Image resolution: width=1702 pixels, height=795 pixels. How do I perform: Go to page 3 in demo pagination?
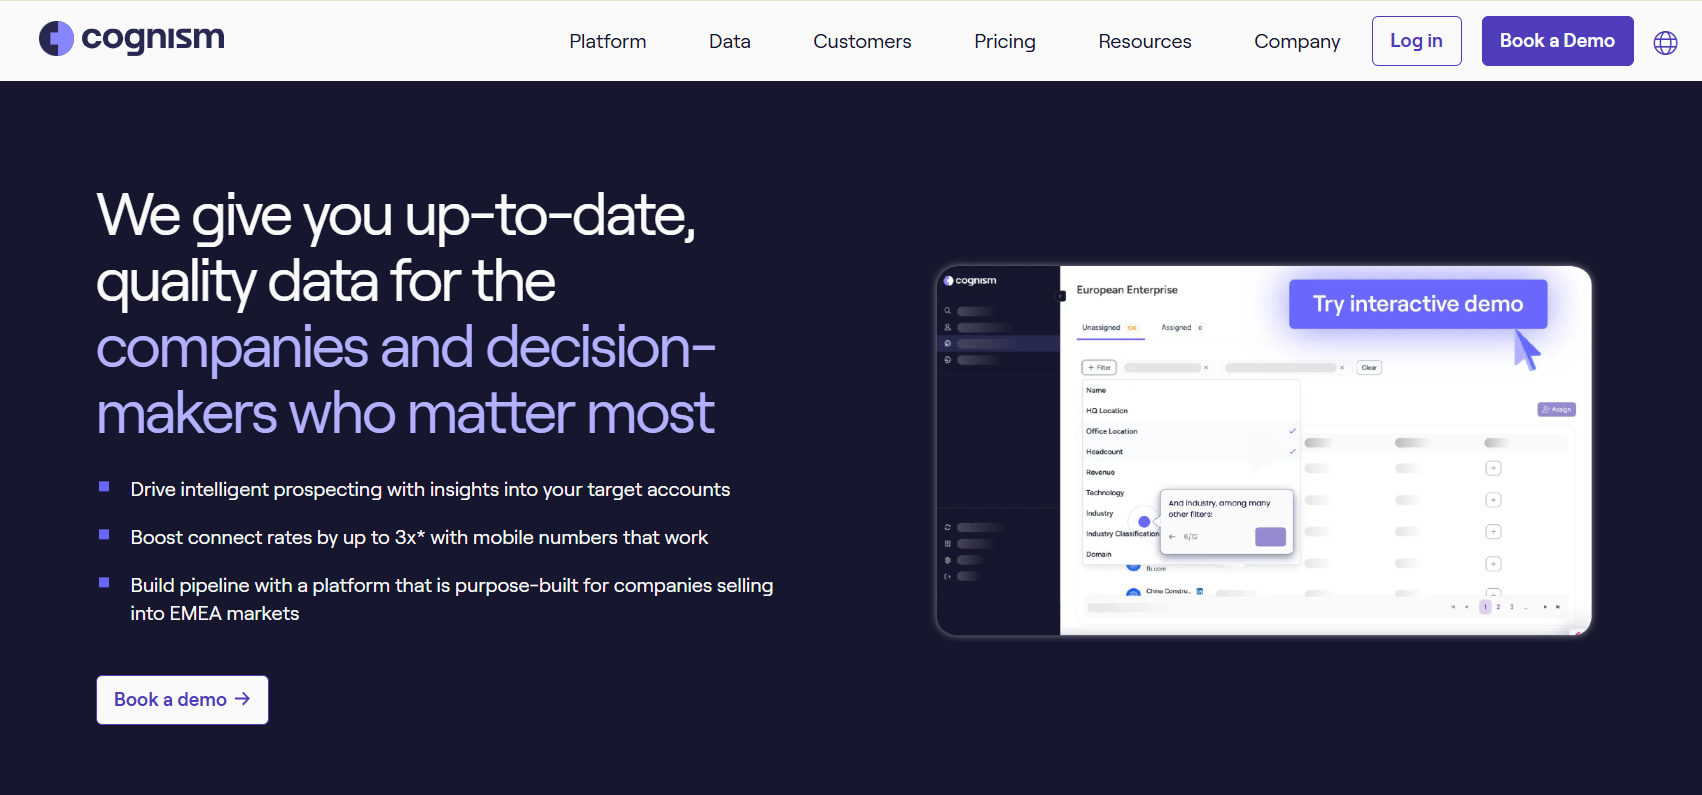pos(1512,607)
